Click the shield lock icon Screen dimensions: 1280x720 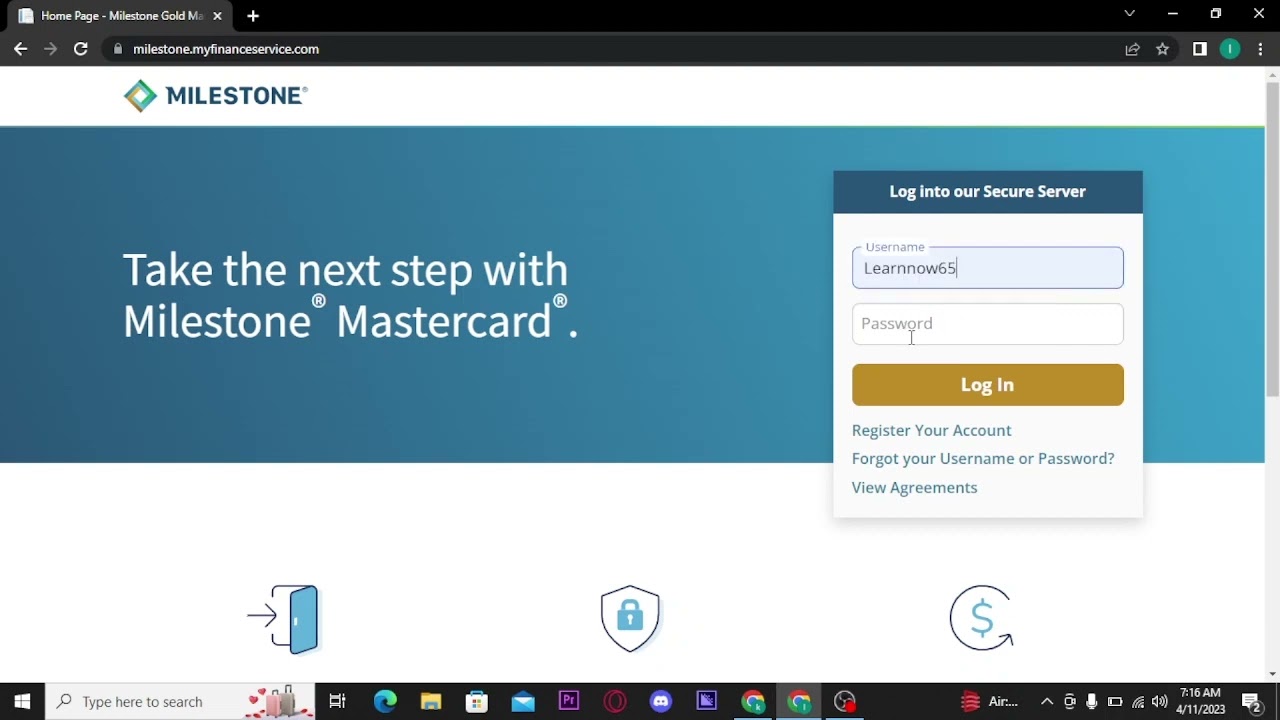tap(630, 619)
